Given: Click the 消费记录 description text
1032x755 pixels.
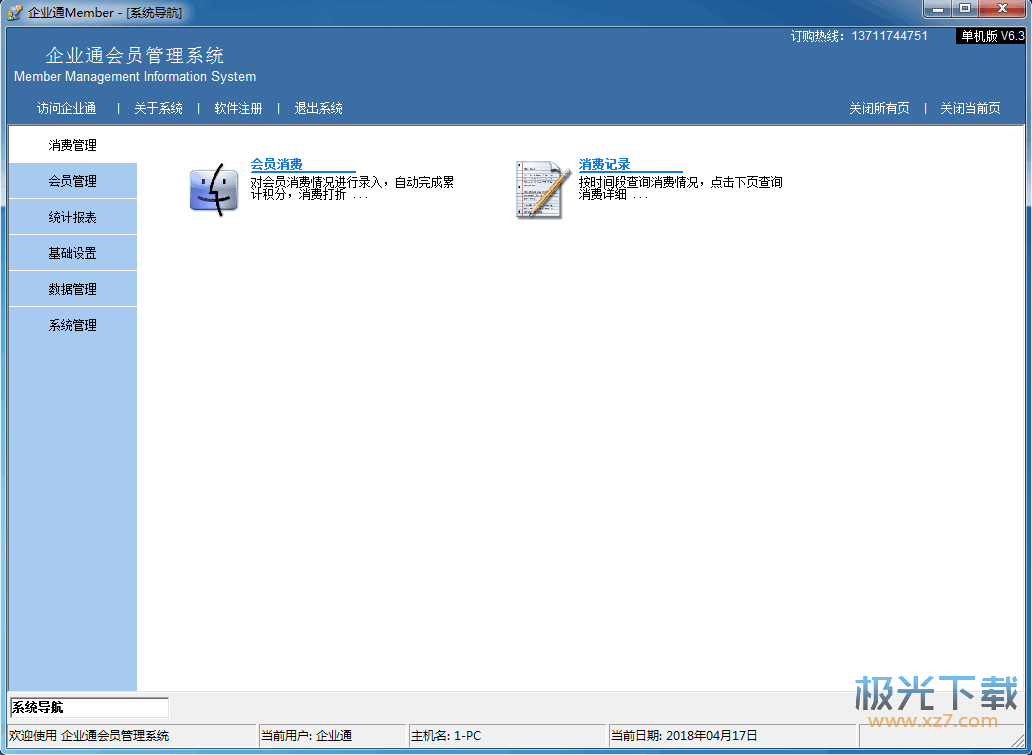Looking at the screenshot, I should pyautogui.click(x=681, y=188).
